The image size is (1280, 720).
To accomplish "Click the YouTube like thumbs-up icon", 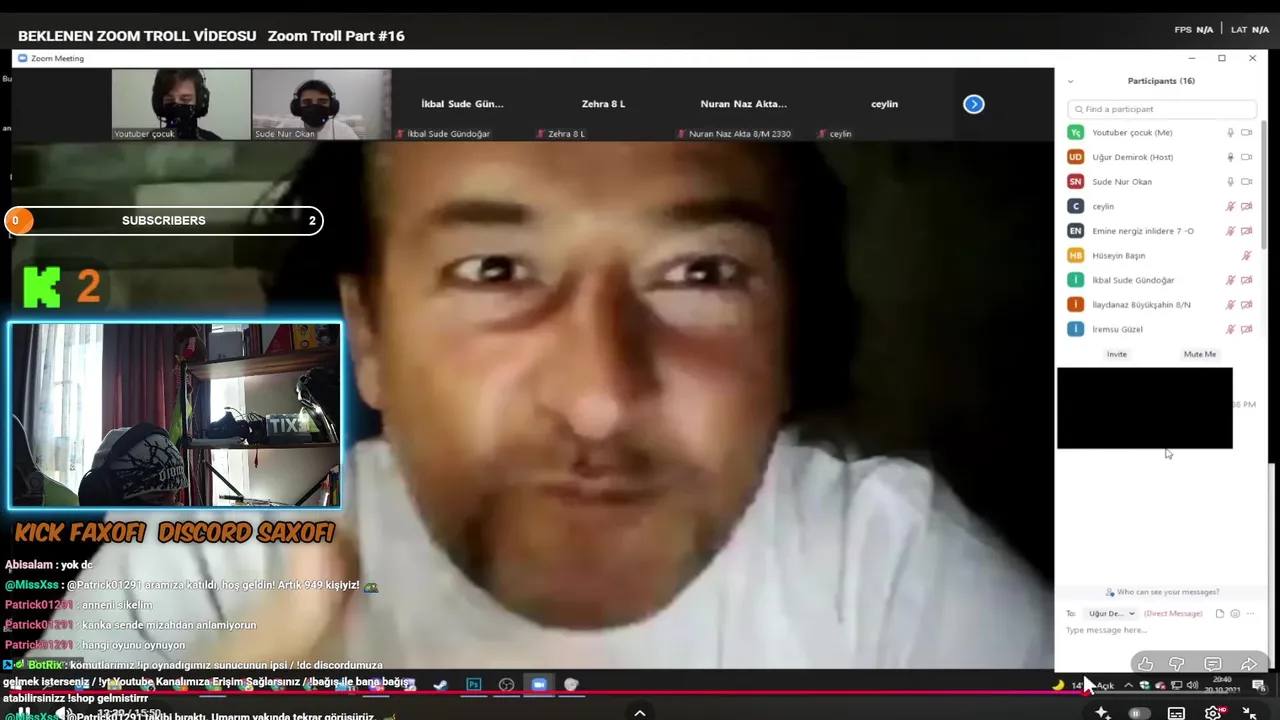I will pos(1146,664).
